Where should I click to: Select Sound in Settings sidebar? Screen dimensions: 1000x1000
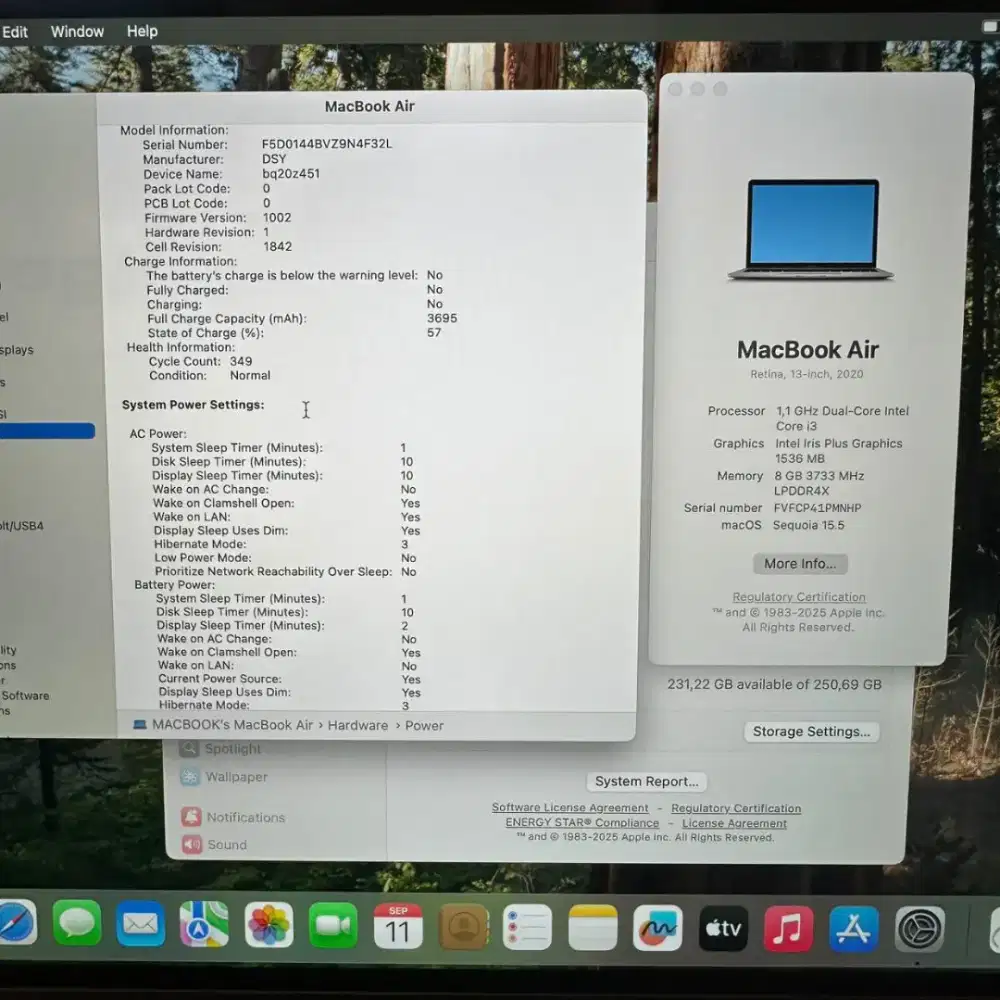tap(227, 844)
